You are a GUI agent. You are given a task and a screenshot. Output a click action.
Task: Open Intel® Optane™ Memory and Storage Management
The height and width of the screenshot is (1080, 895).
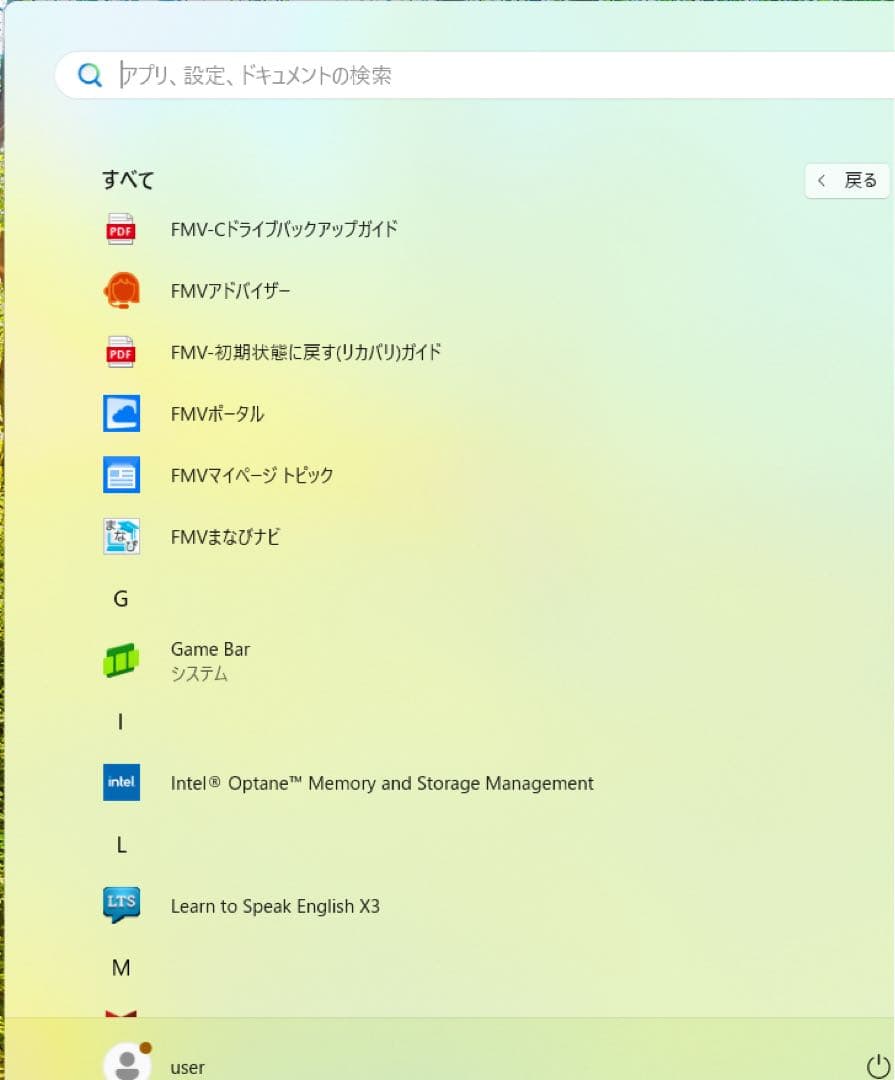(121, 782)
